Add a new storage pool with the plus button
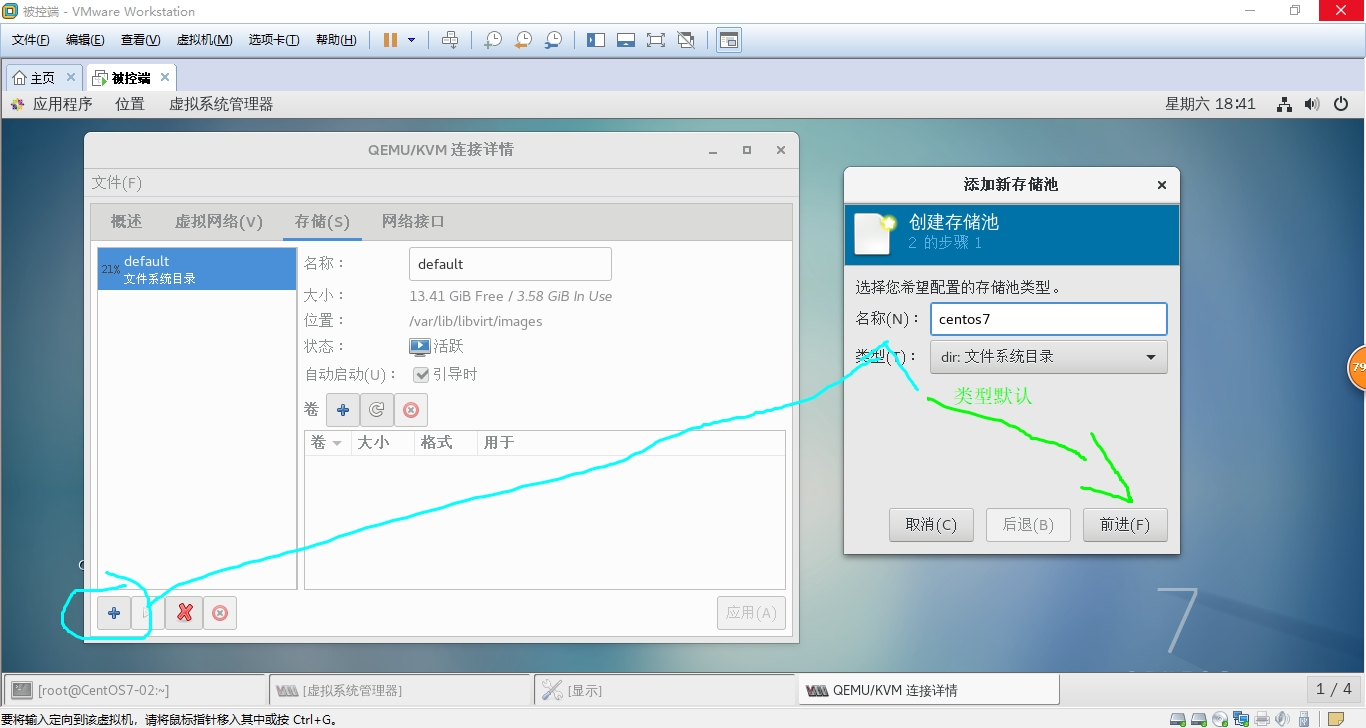This screenshot has width=1366, height=728. (114, 613)
